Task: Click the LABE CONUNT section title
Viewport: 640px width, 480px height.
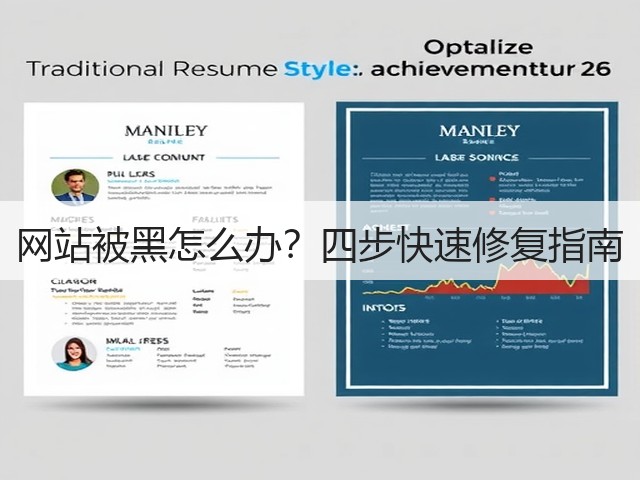Action: click(164, 158)
